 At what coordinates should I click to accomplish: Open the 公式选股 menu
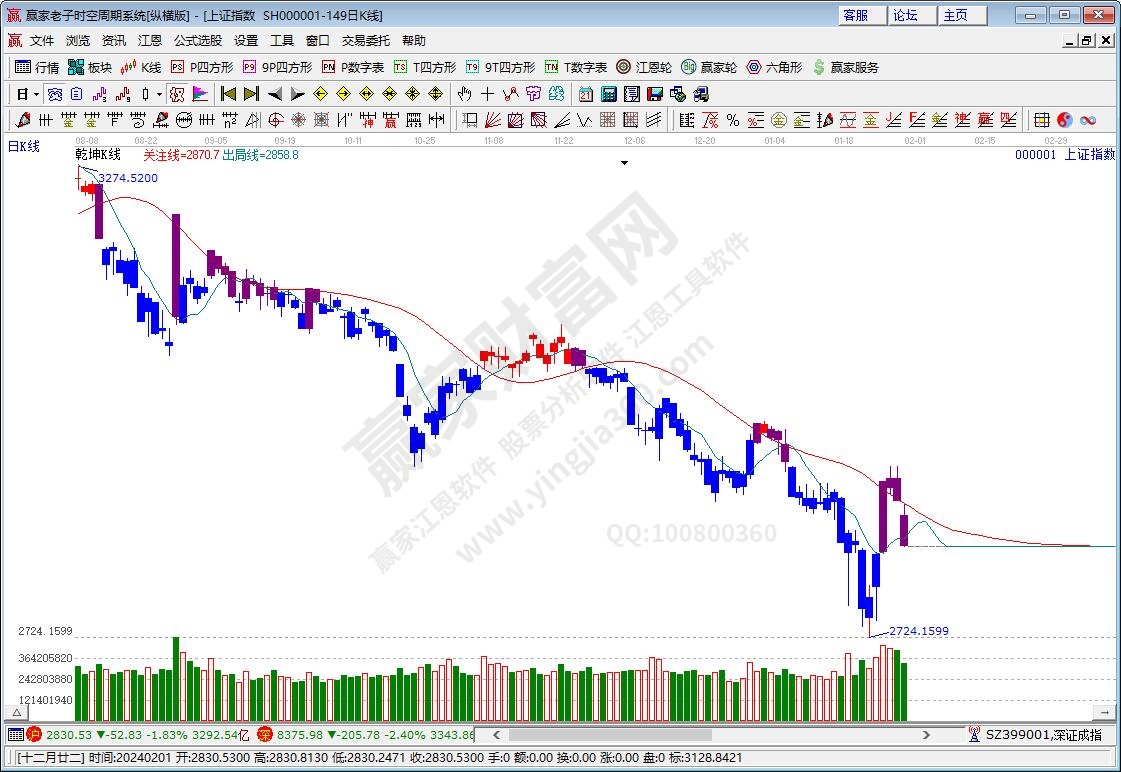[x=197, y=41]
